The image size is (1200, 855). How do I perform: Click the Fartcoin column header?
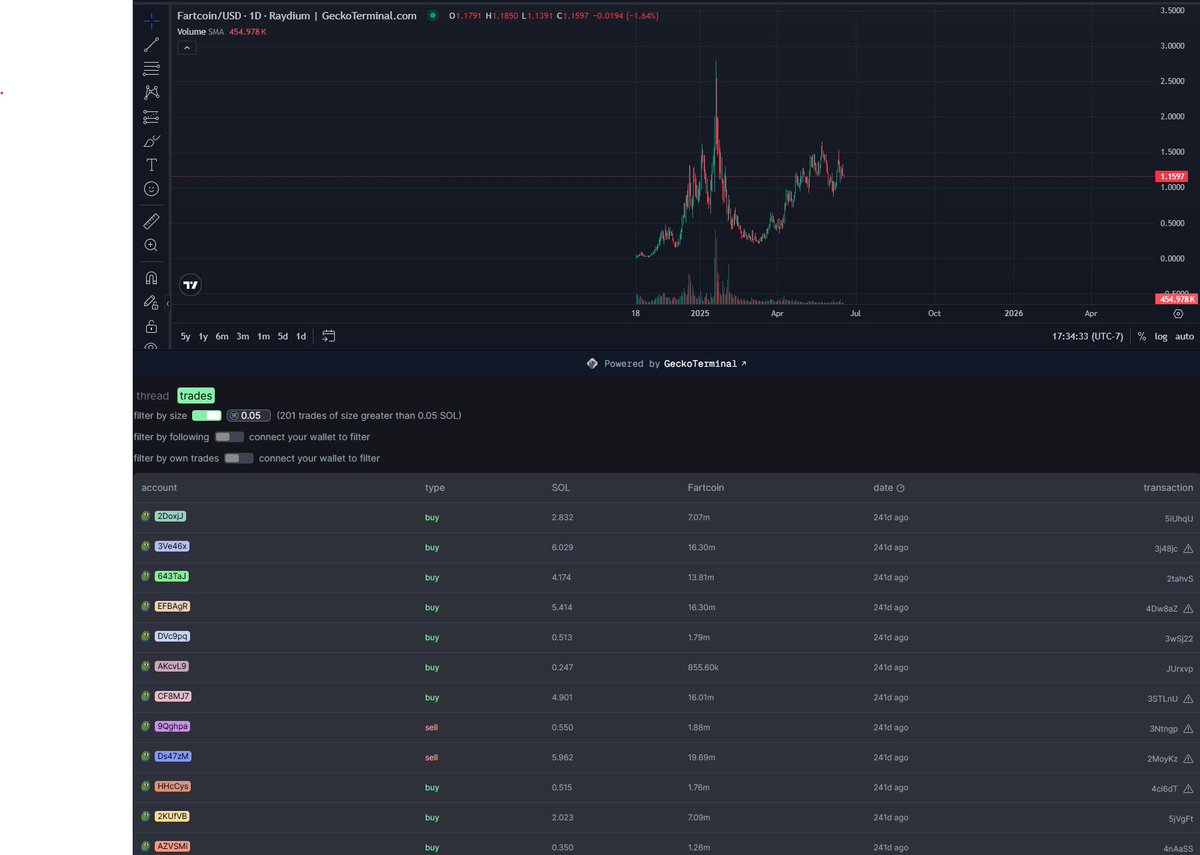point(706,488)
